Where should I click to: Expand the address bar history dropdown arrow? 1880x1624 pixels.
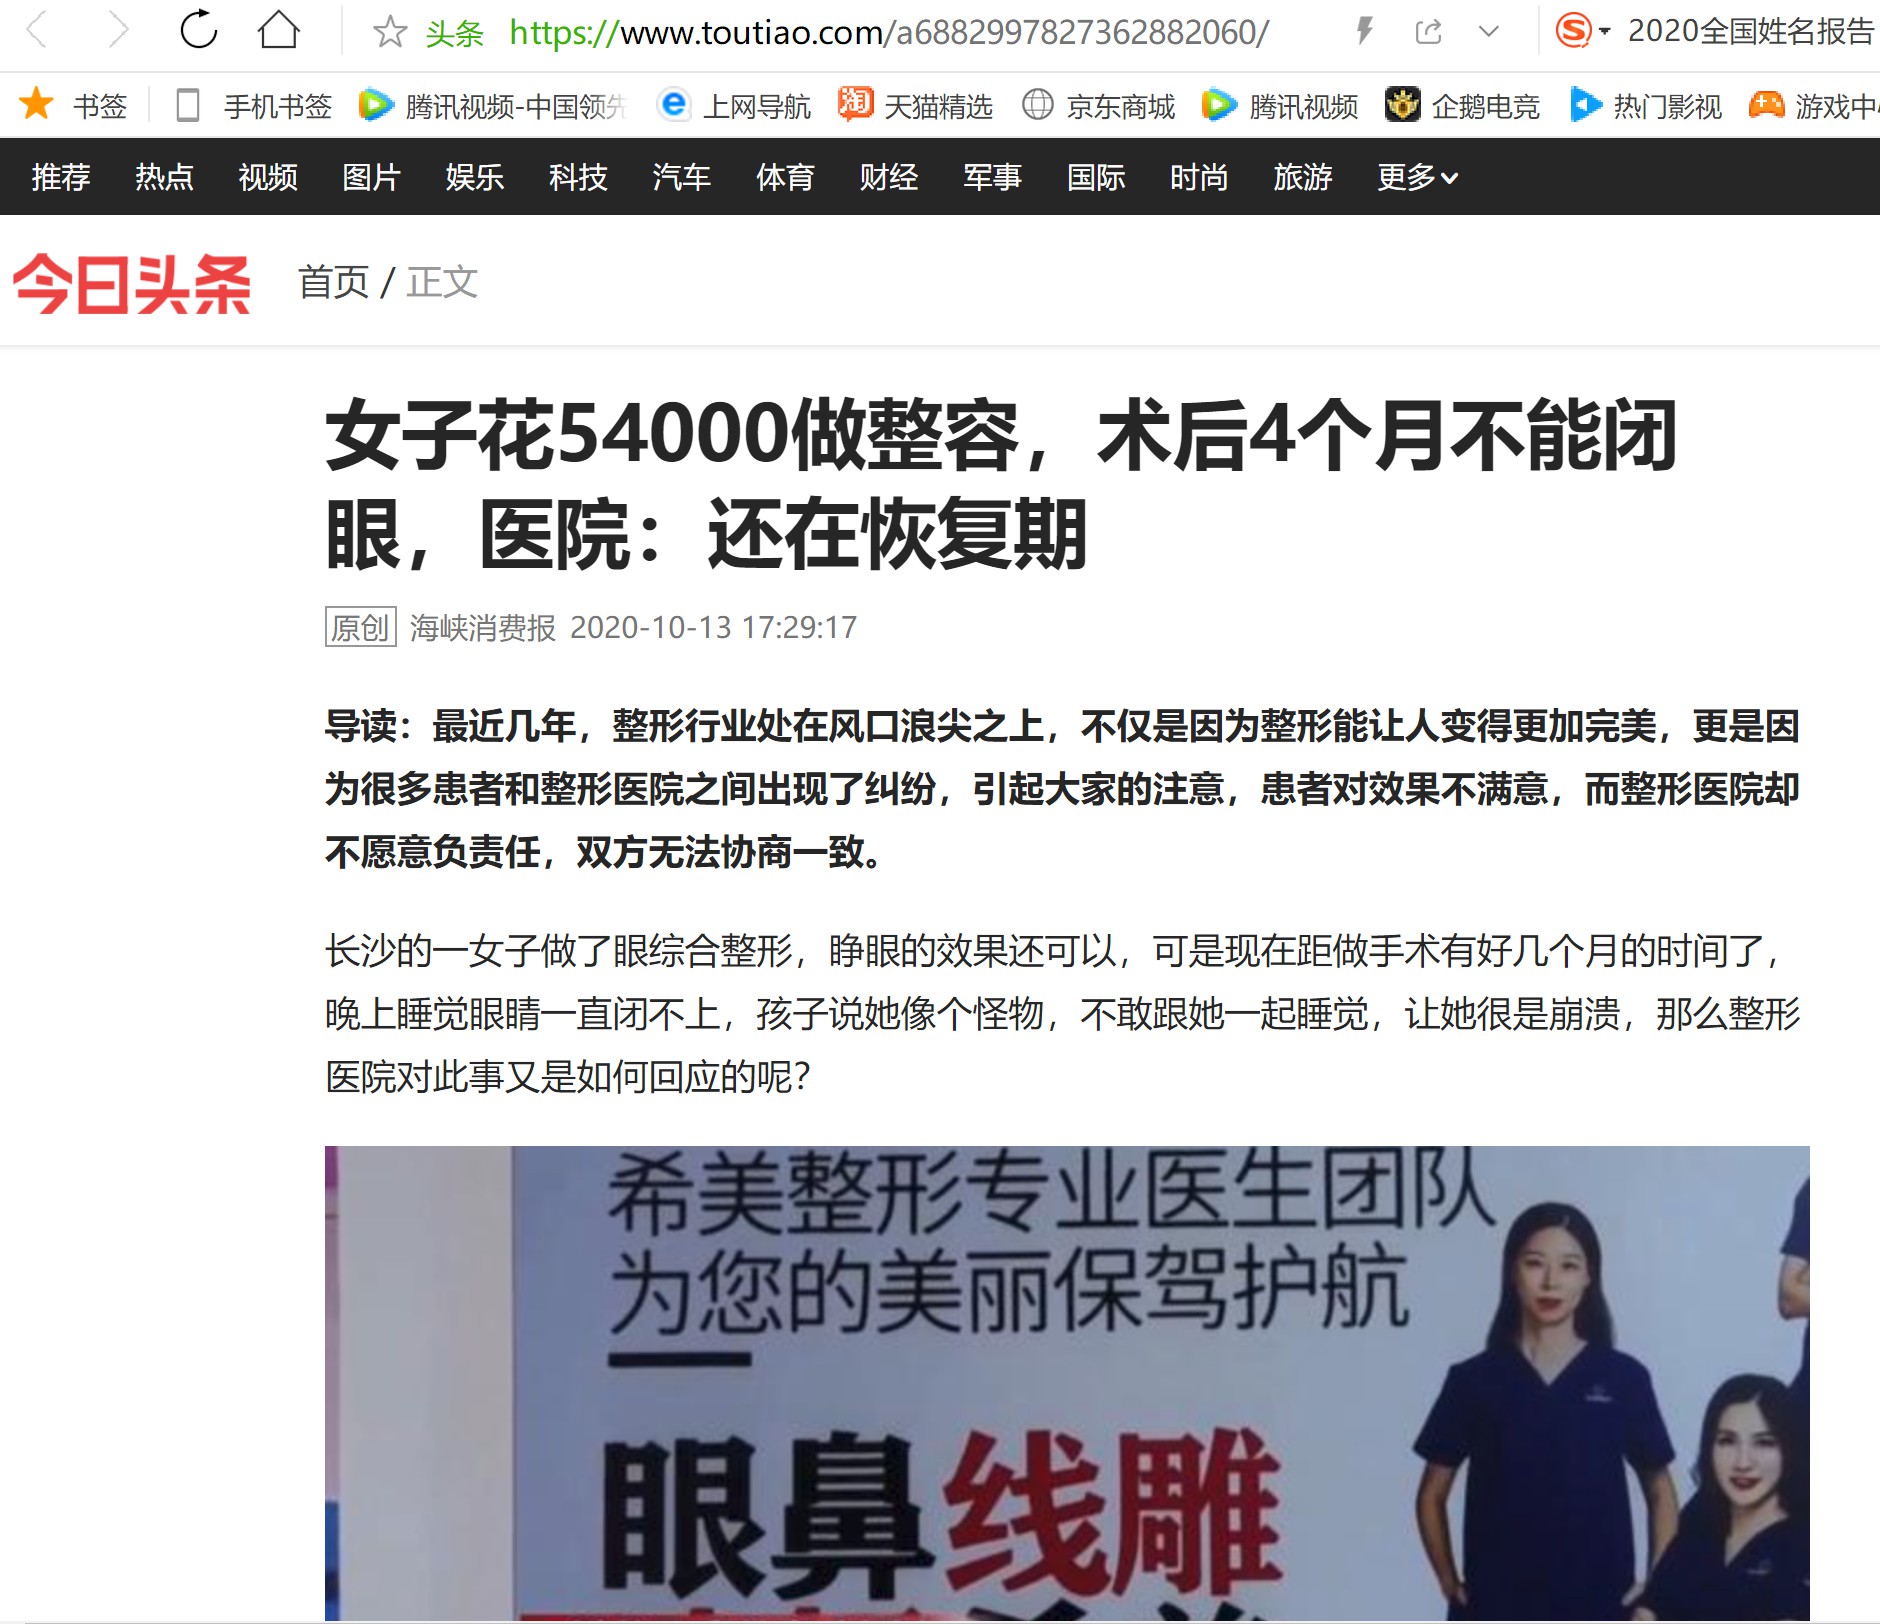[x=1489, y=32]
